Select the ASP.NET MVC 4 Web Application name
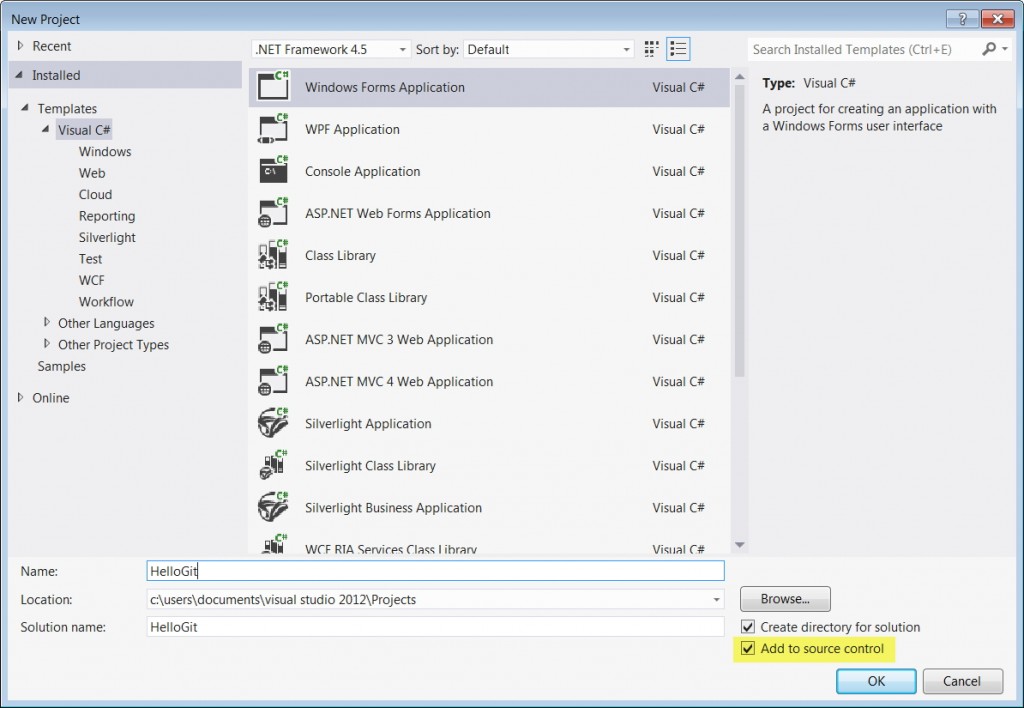This screenshot has width=1024, height=708. pos(399,381)
